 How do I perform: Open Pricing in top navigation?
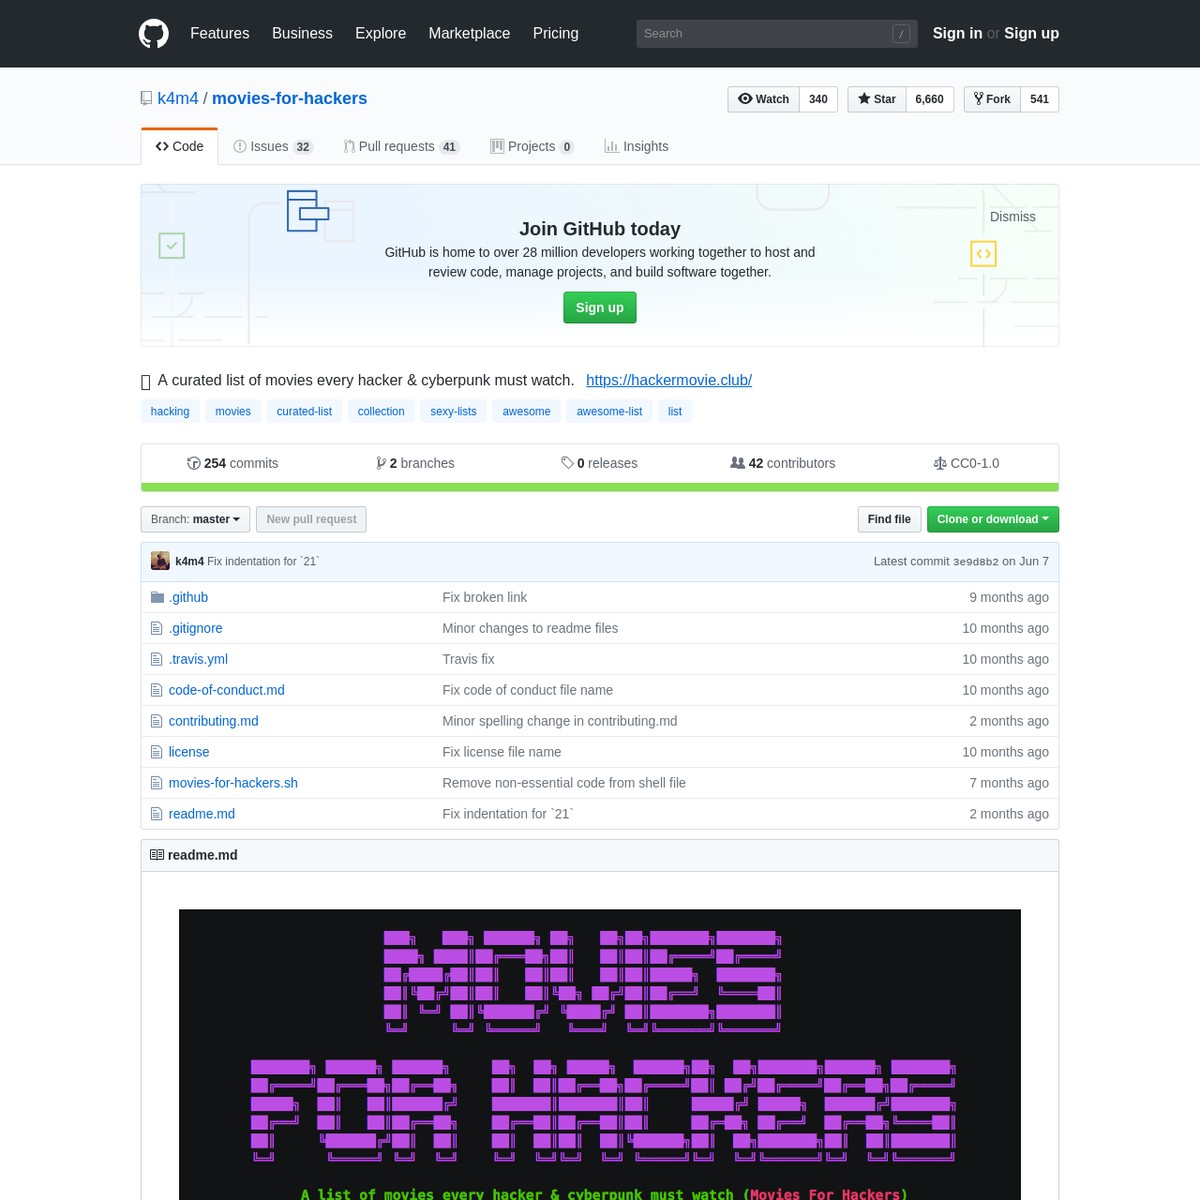(x=556, y=33)
